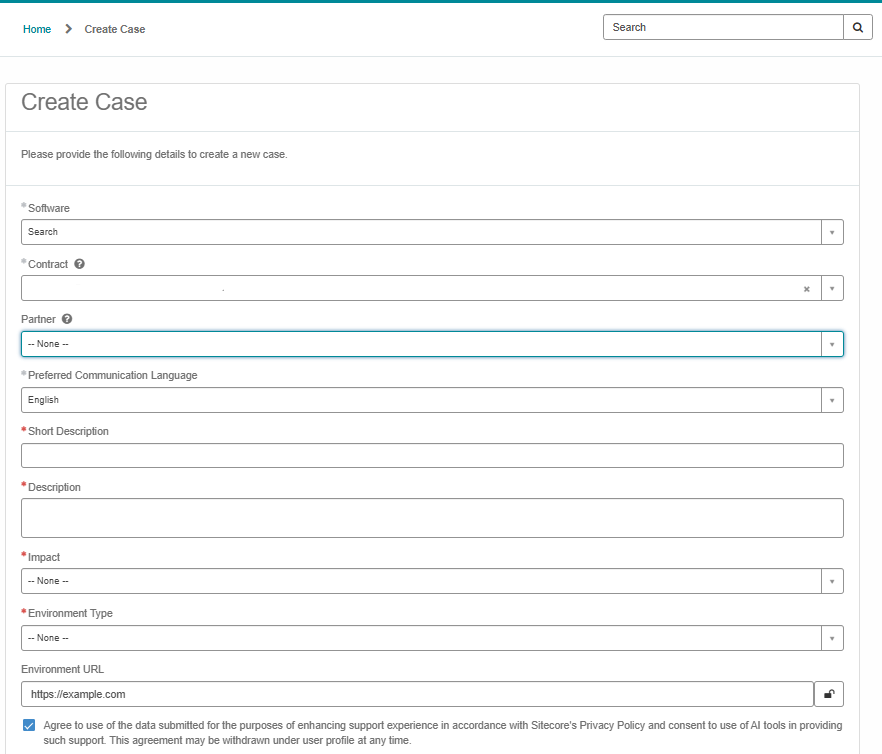Click into the Short Description field
The width and height of the screenshot is (882, 754).
[x=432, y=456]
